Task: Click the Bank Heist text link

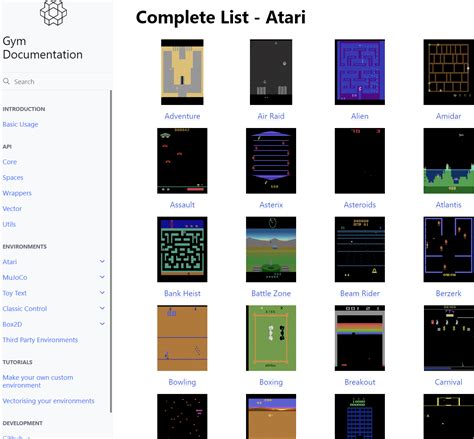Action: (x=182, y=293)
